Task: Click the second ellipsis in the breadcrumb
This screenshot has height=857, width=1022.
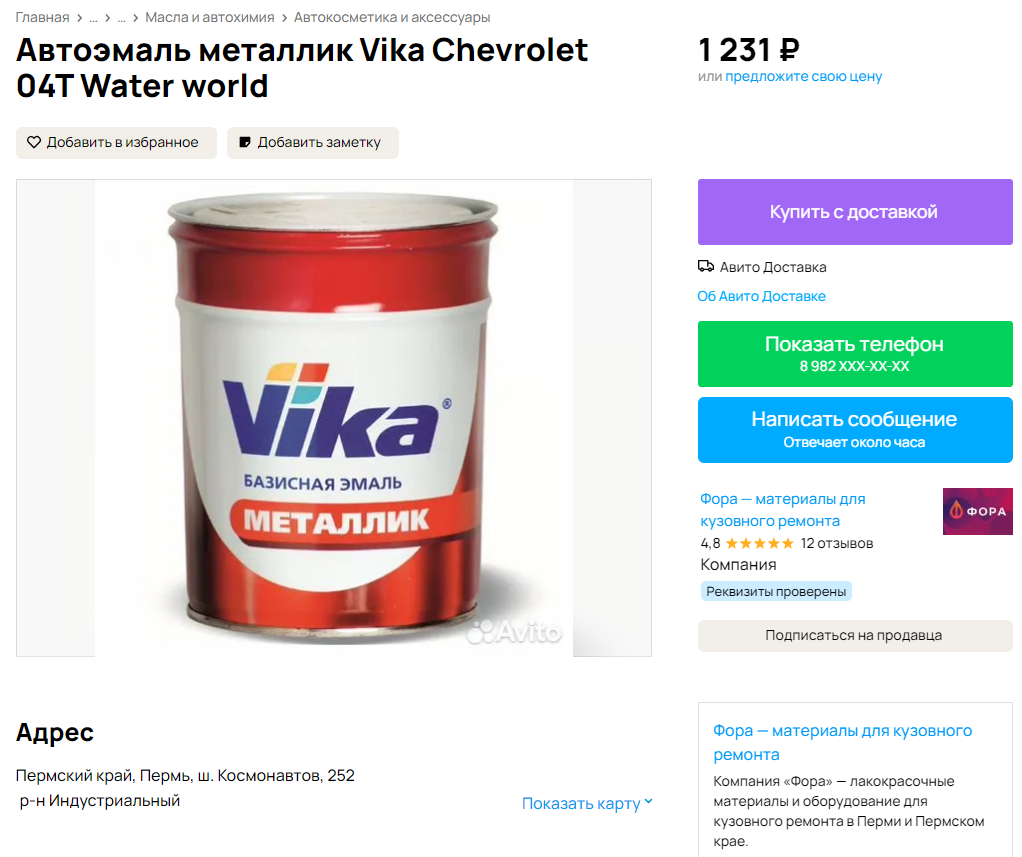Action: 121,18
